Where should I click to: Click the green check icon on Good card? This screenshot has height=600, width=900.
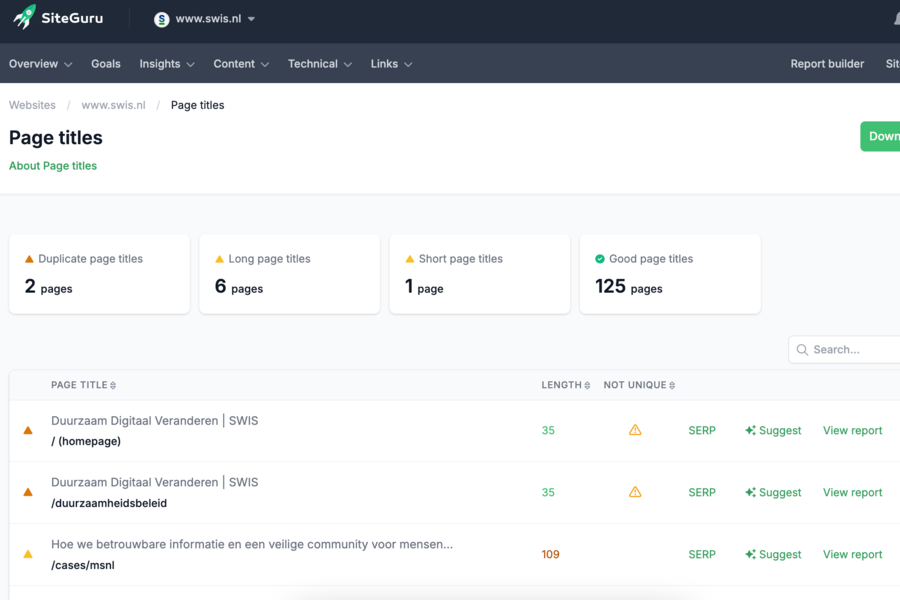(600, 259)
